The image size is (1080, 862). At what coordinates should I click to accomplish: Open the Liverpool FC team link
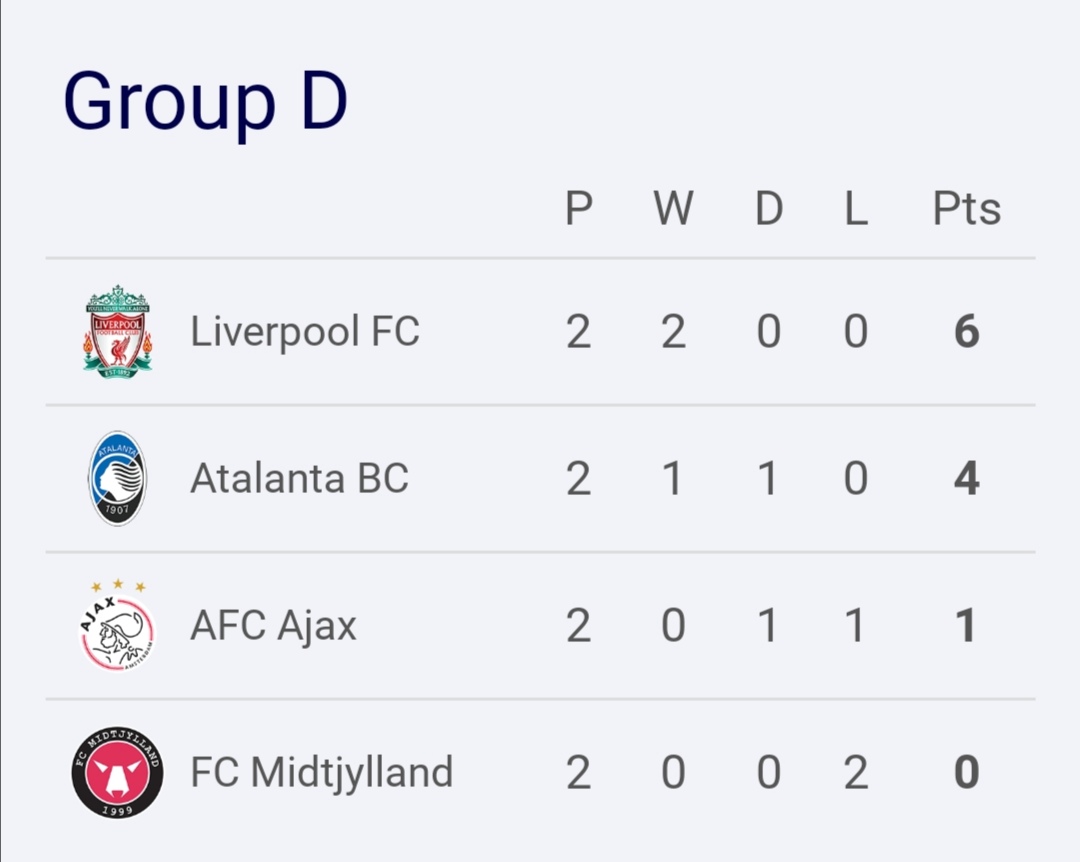click(x=305, y=331)
